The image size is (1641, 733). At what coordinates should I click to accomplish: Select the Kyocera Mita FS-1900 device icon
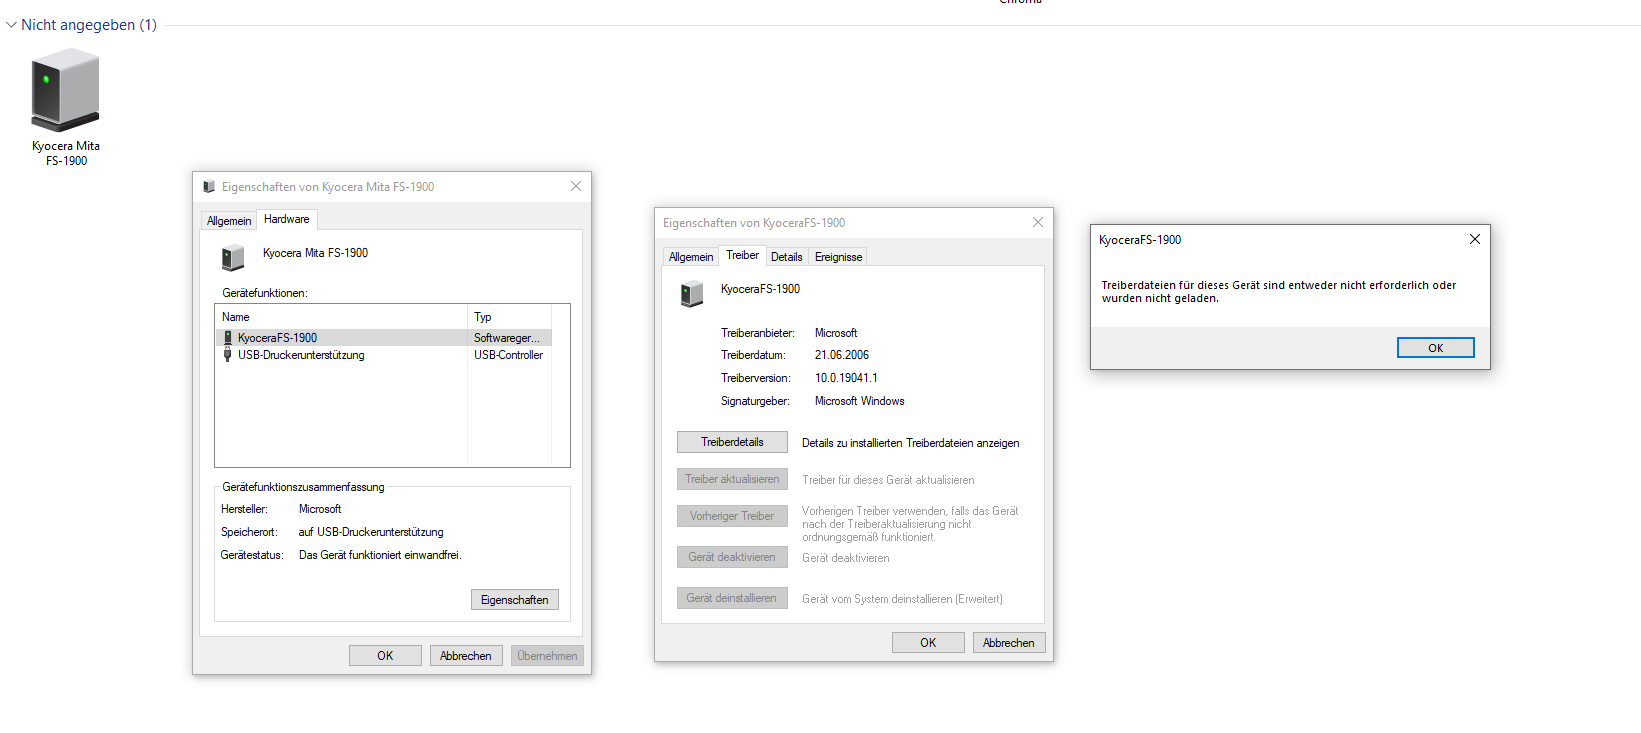coord(66,90)
